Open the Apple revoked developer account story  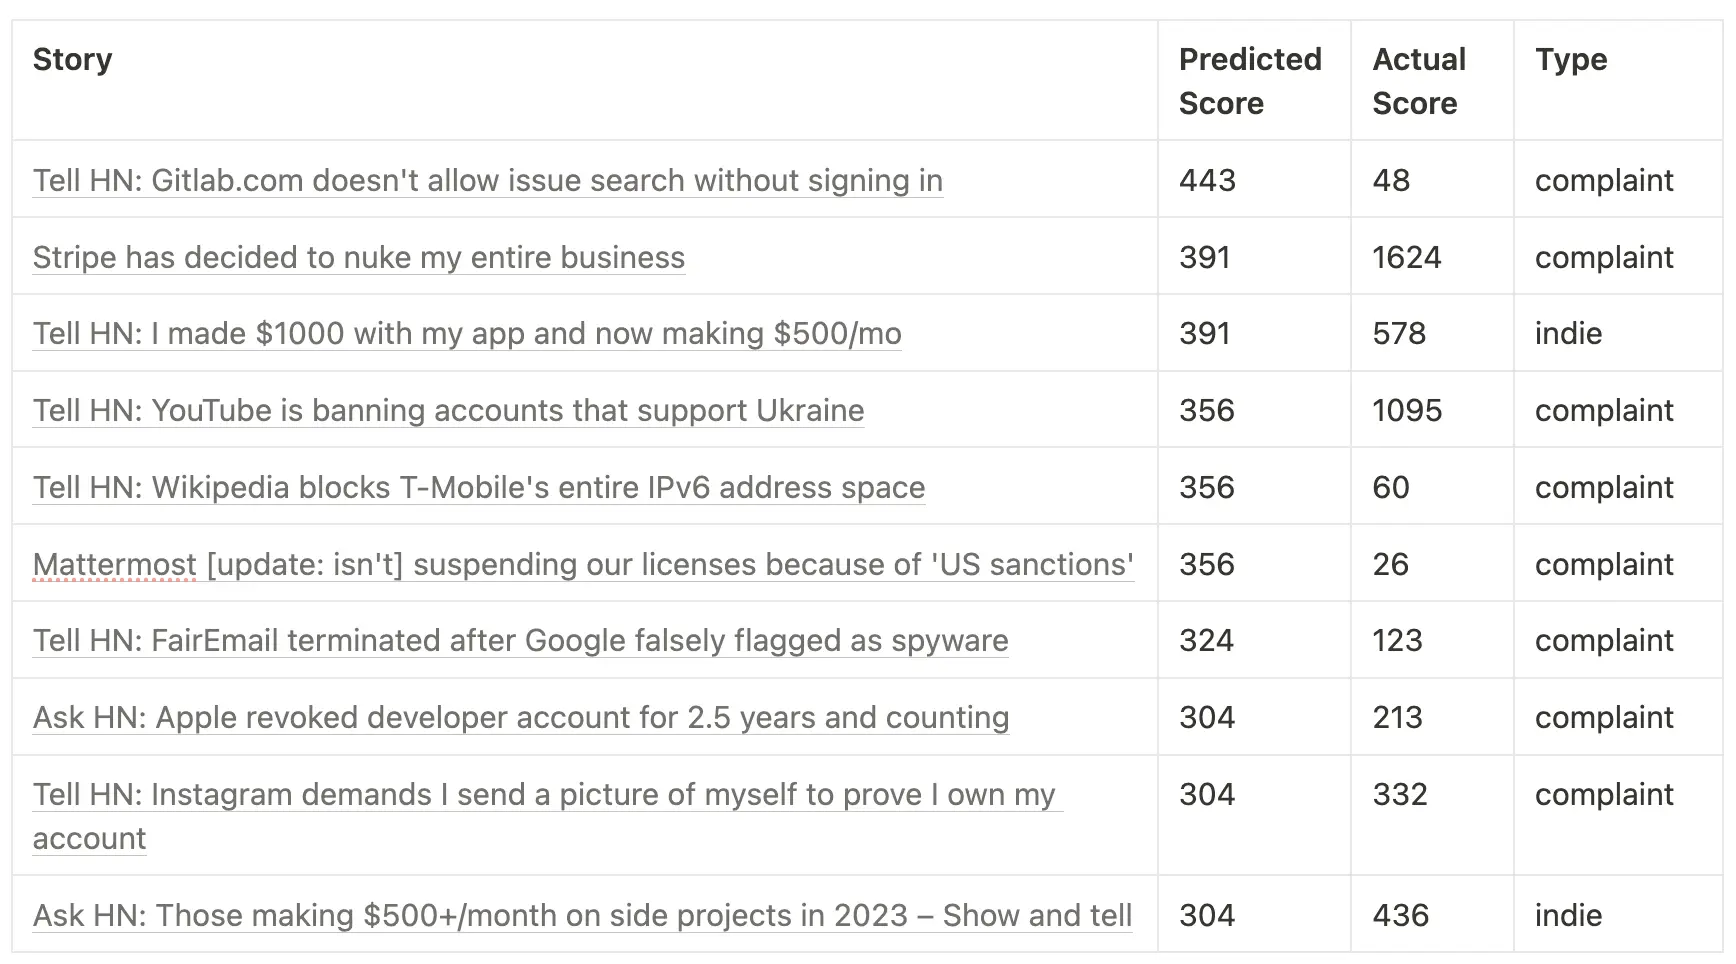click(x=520, y=718)
